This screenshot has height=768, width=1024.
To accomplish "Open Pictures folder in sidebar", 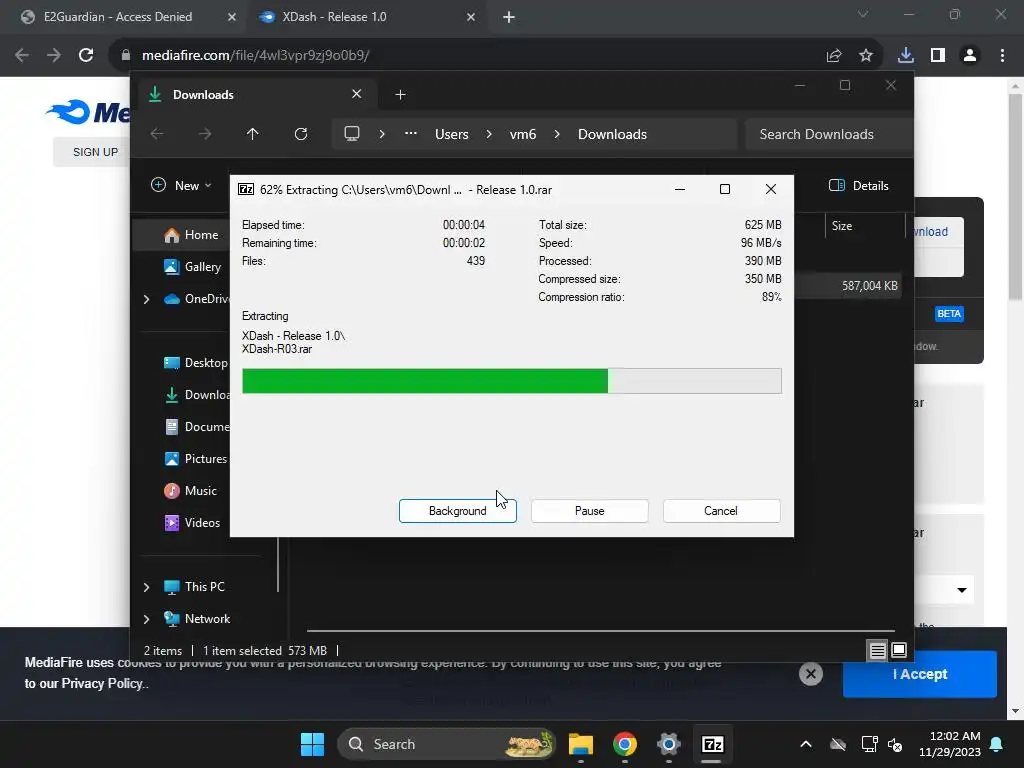I will click(195, 459).
